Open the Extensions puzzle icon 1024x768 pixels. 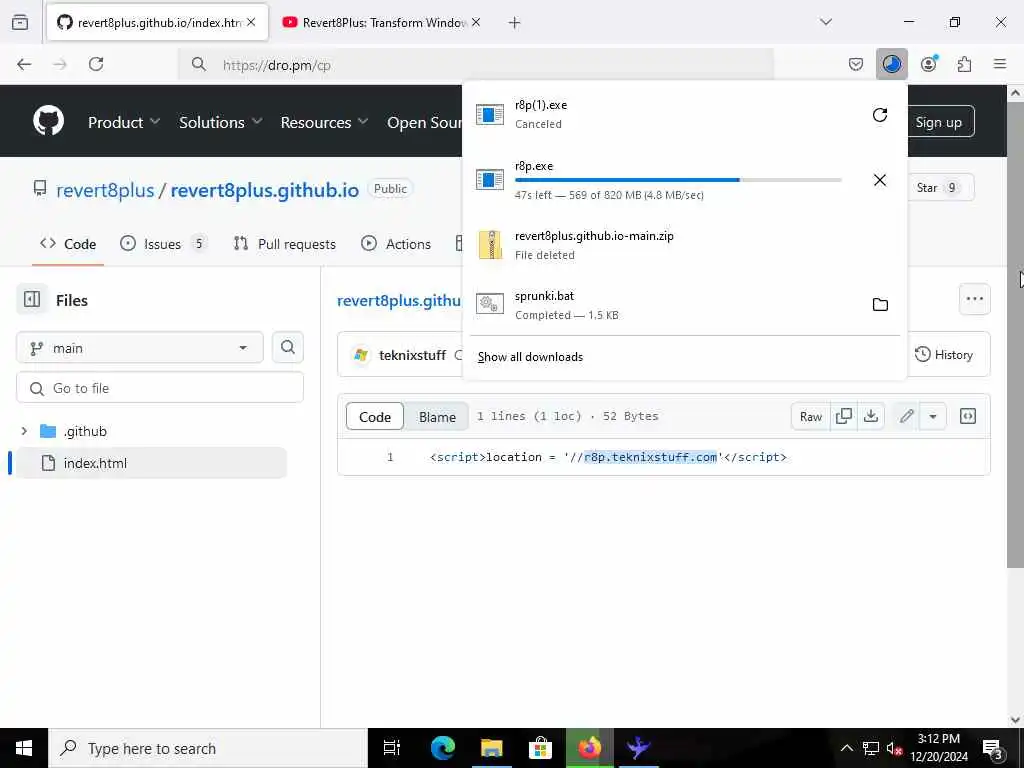964,64
